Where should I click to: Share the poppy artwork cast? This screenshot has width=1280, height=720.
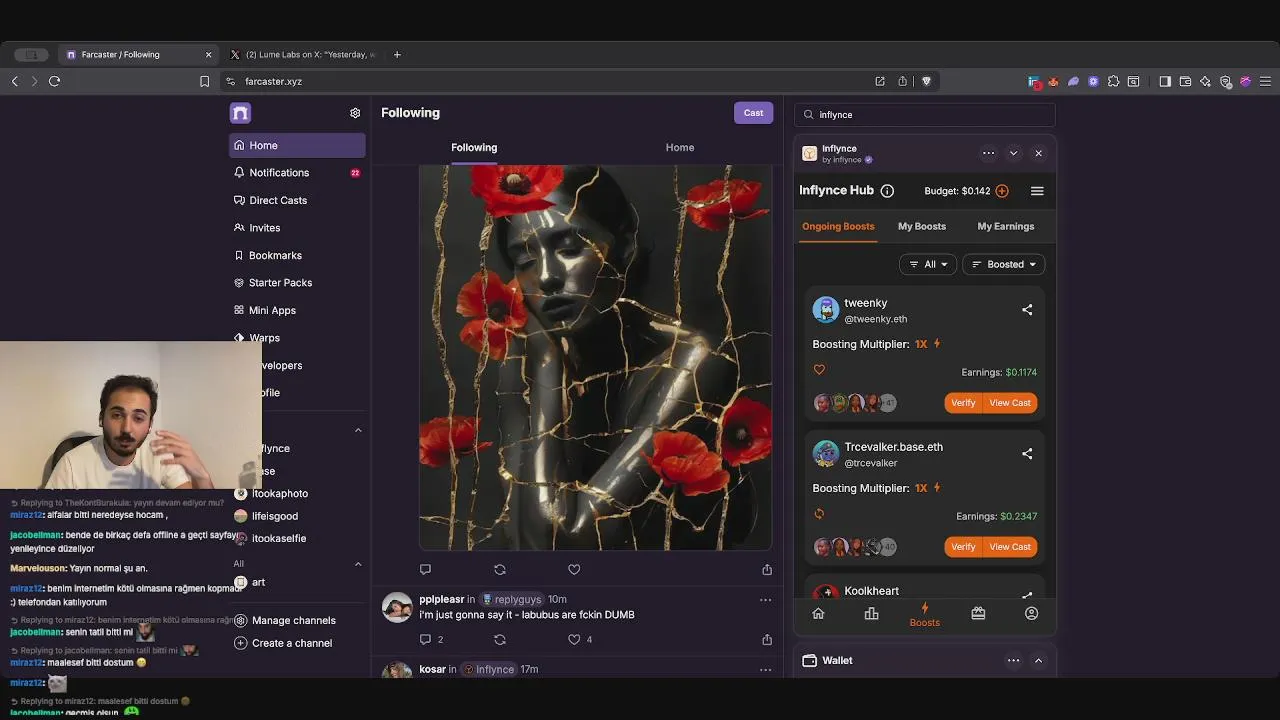[x=767, y=570]
